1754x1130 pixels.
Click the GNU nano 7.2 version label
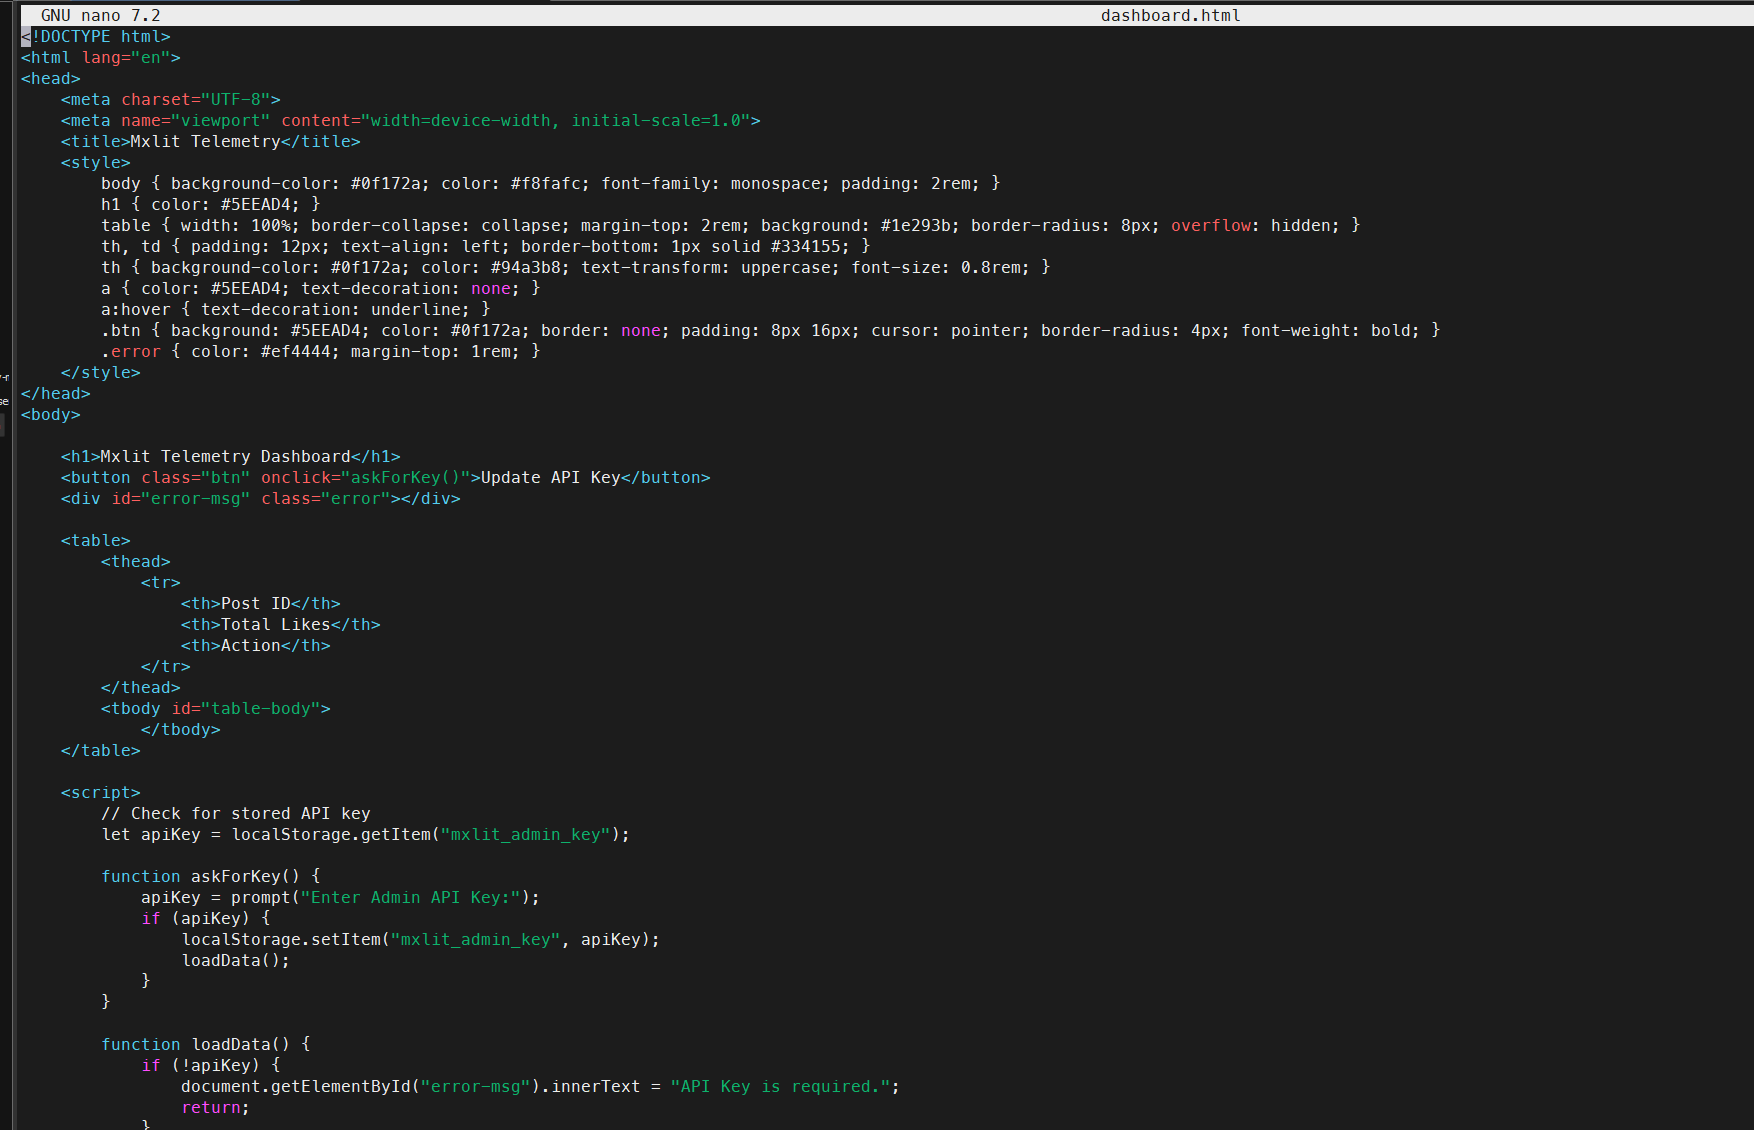(x=100, y=16)
